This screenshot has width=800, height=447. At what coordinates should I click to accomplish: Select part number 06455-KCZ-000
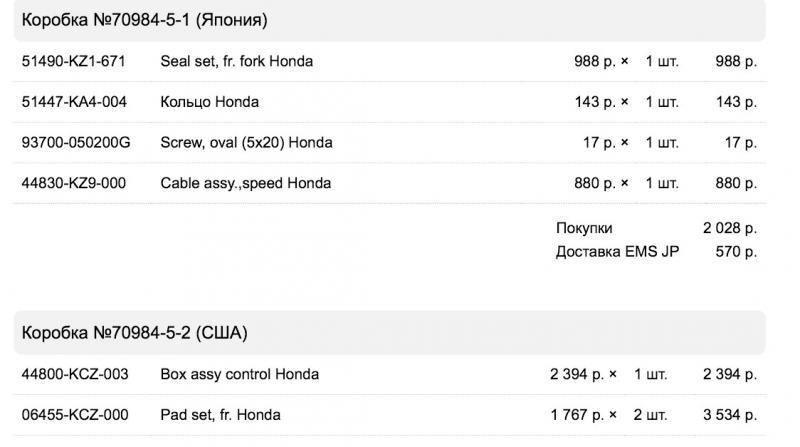coord(75,415)
